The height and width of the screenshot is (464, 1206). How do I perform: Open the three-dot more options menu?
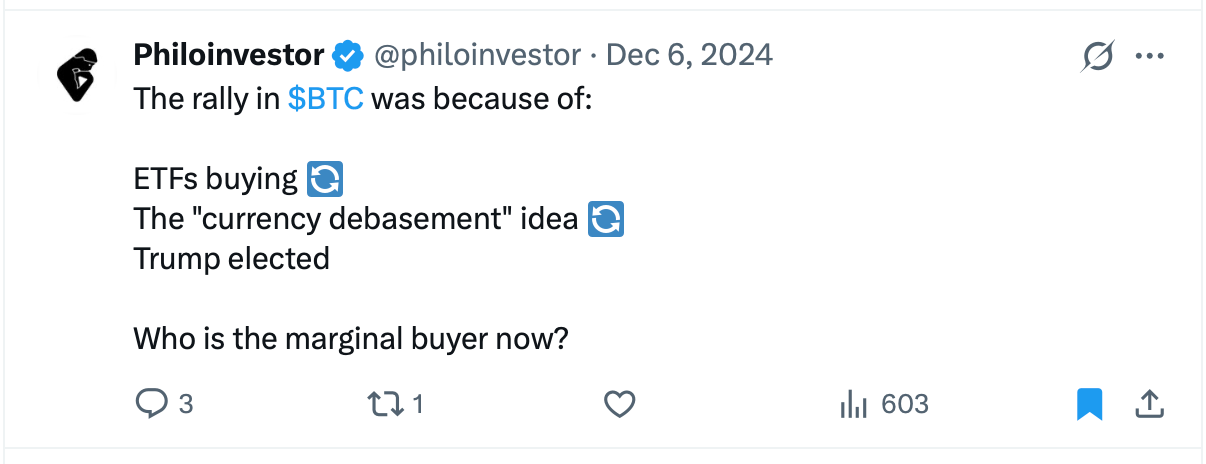click(1150, 56)
